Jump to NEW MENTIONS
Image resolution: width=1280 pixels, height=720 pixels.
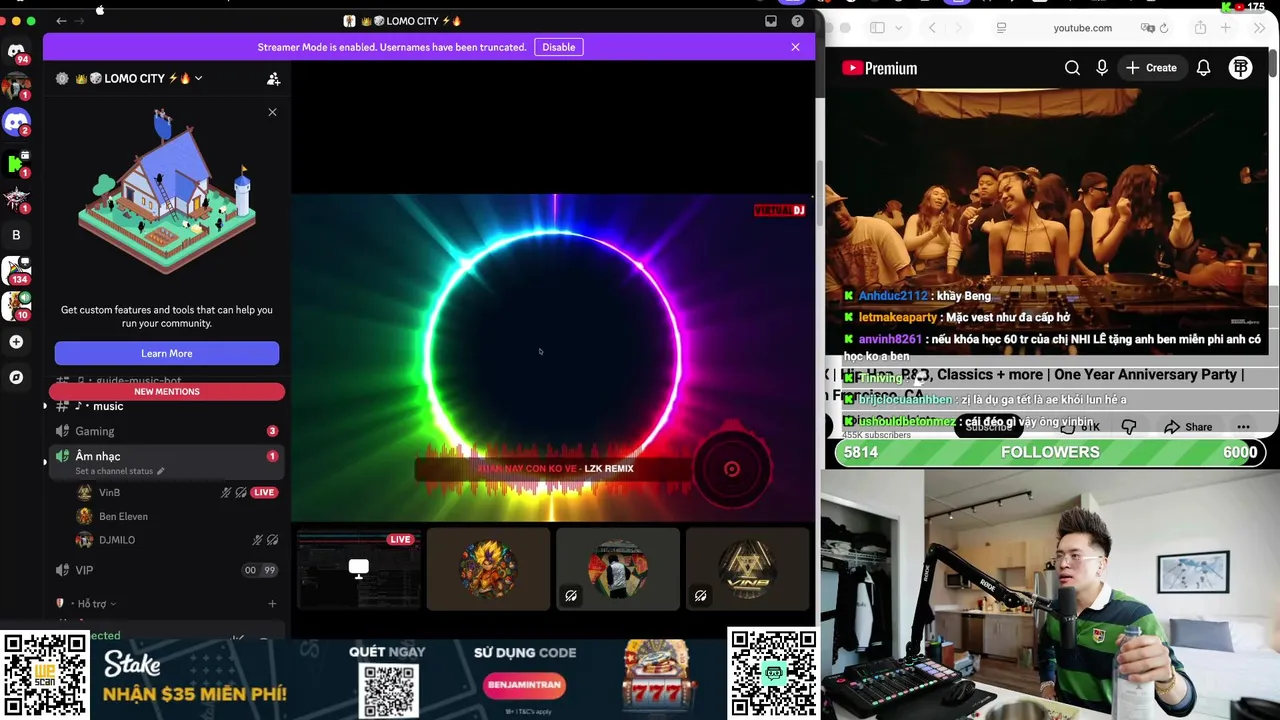pyautogui.click(x=167, y=391)
